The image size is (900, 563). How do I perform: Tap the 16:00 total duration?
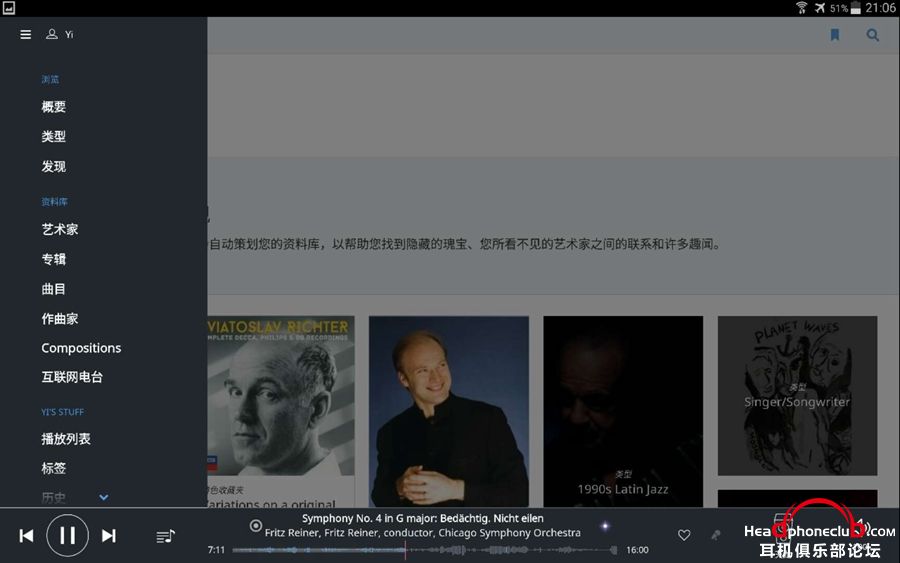[637, 550]
